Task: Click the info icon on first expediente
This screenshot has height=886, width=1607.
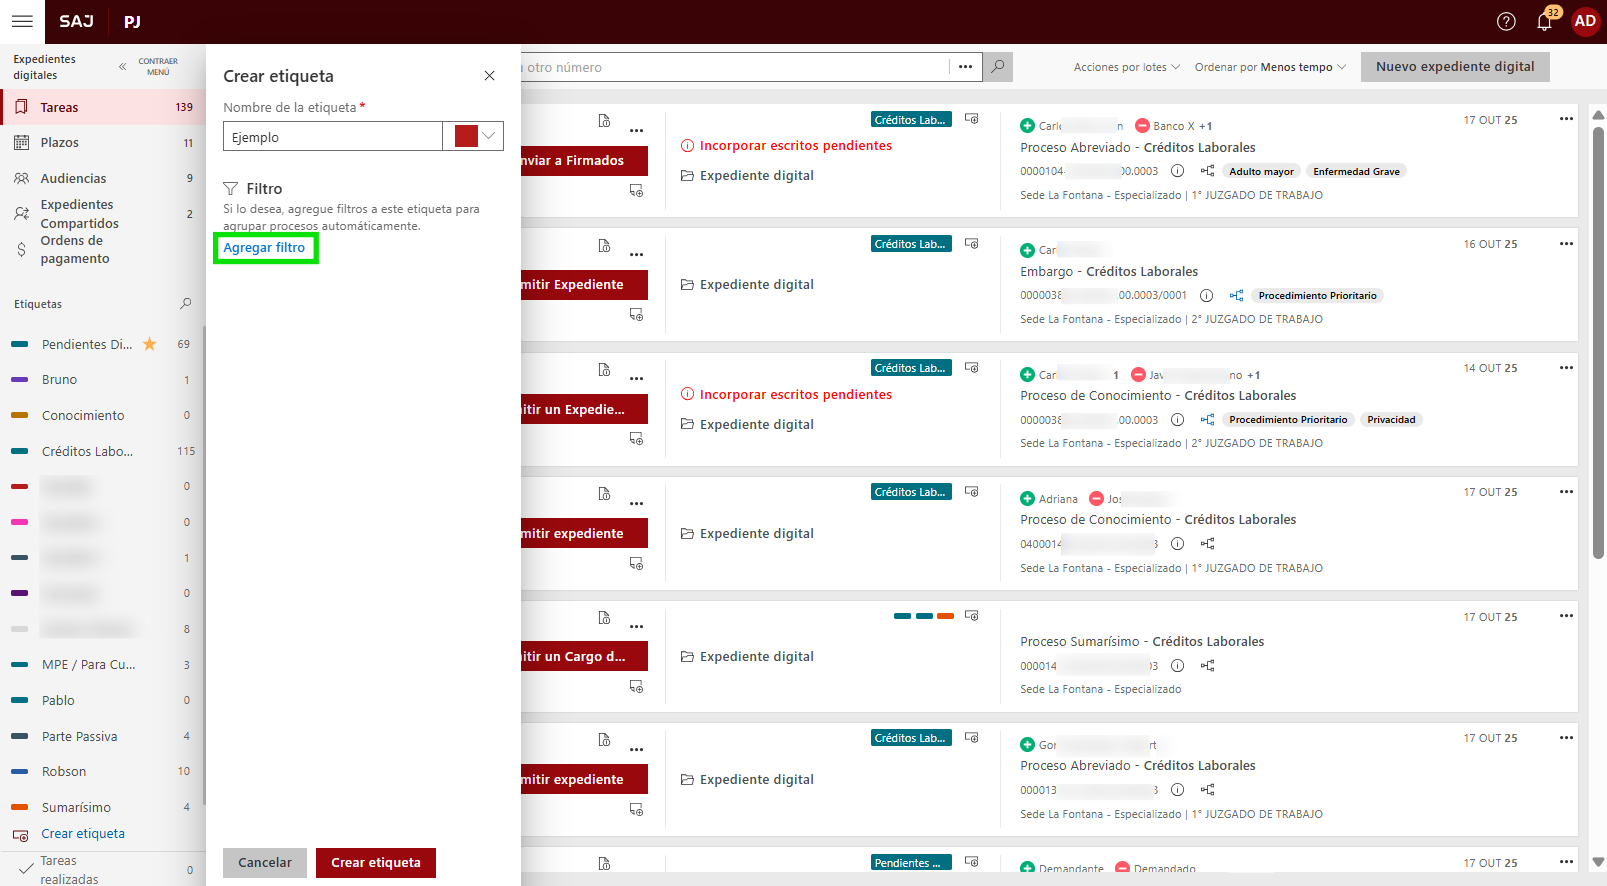Action: (x=1177, y=171)
